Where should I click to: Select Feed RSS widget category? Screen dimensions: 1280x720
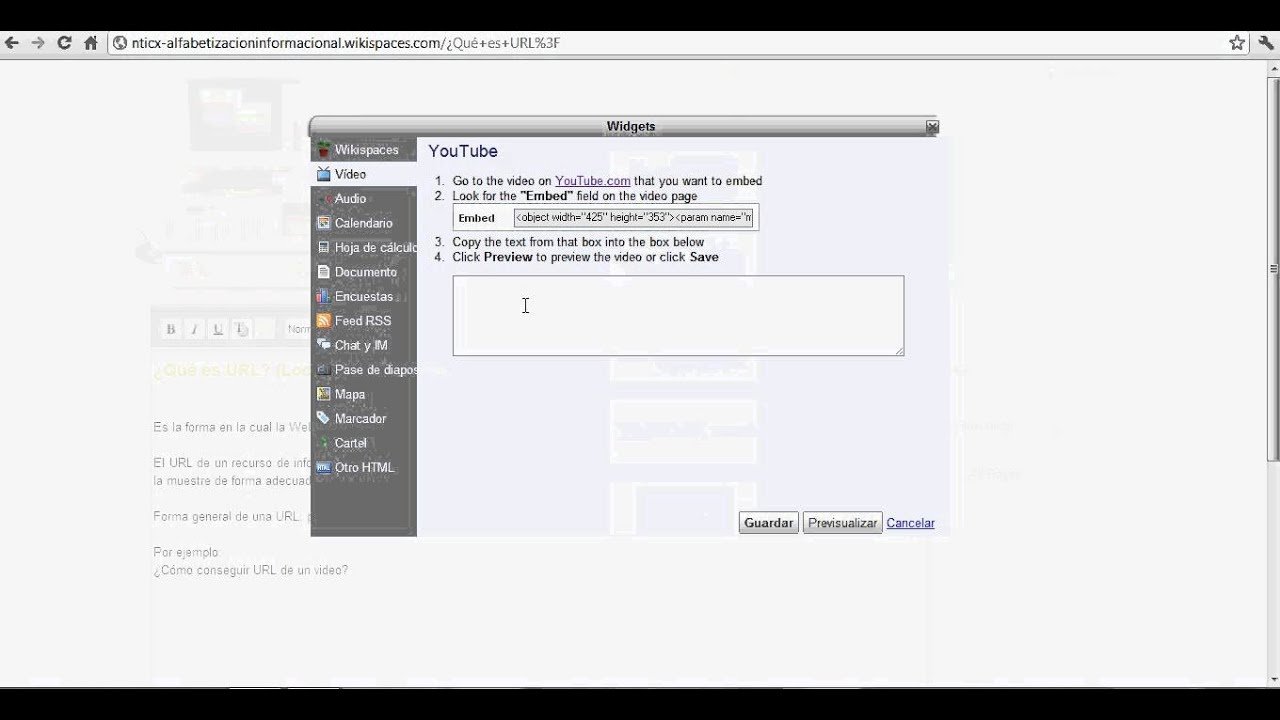364,321
